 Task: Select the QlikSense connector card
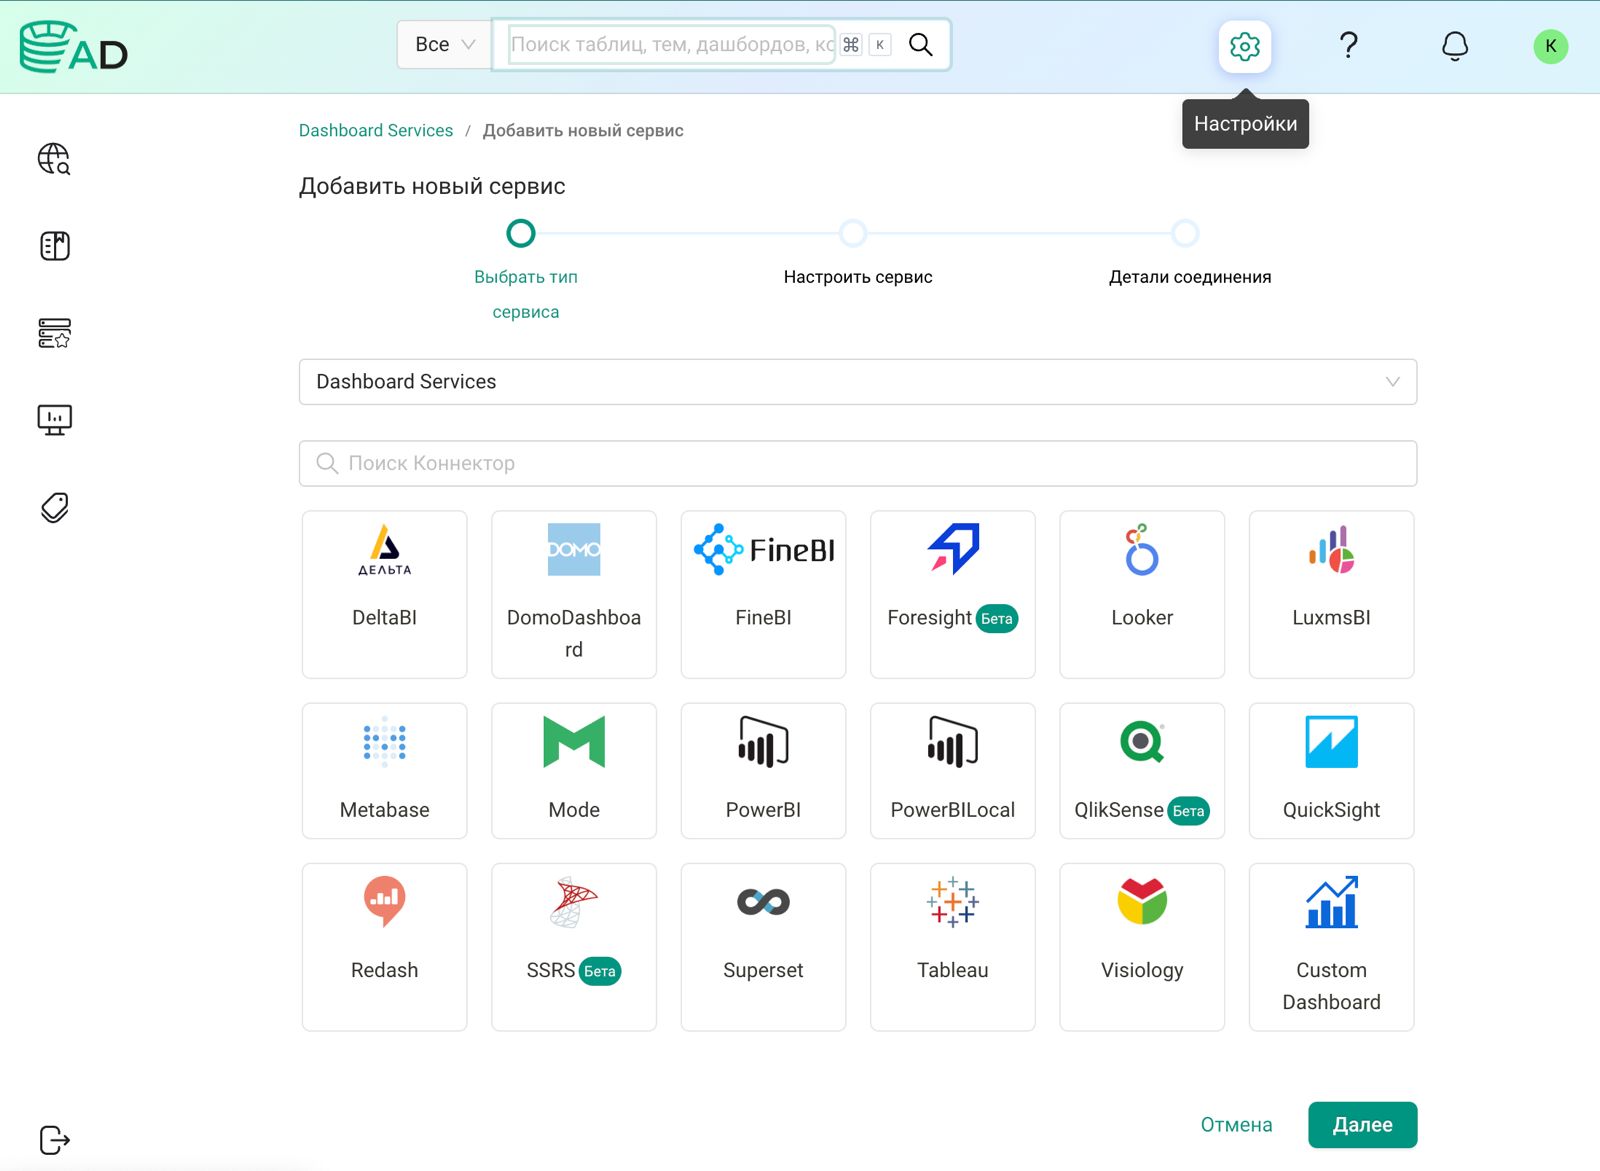pos(1142,770)
